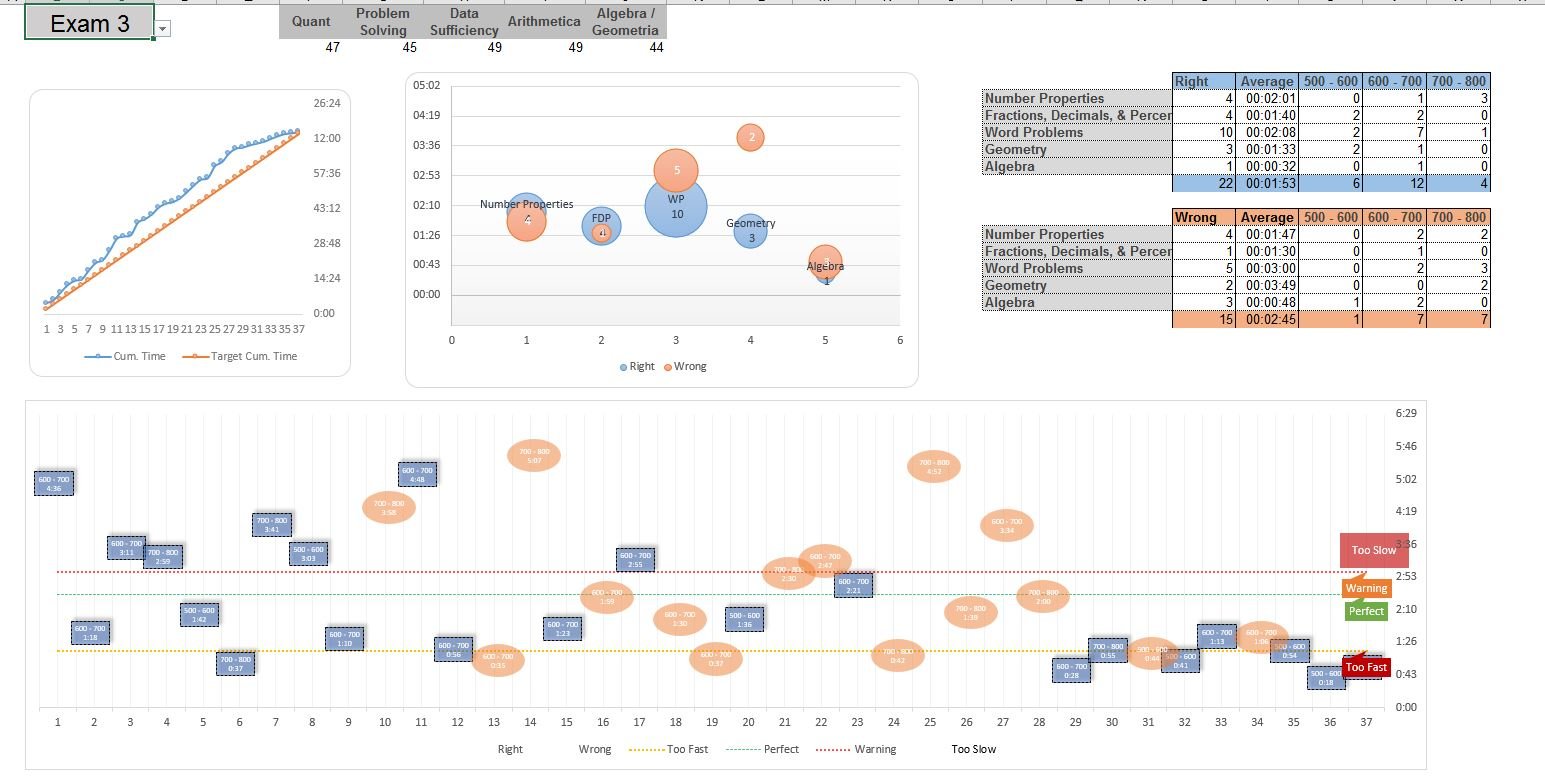1545x776 pixels.
Task: Click Right entry in bottom chart legend
Action: pos(510,749)
